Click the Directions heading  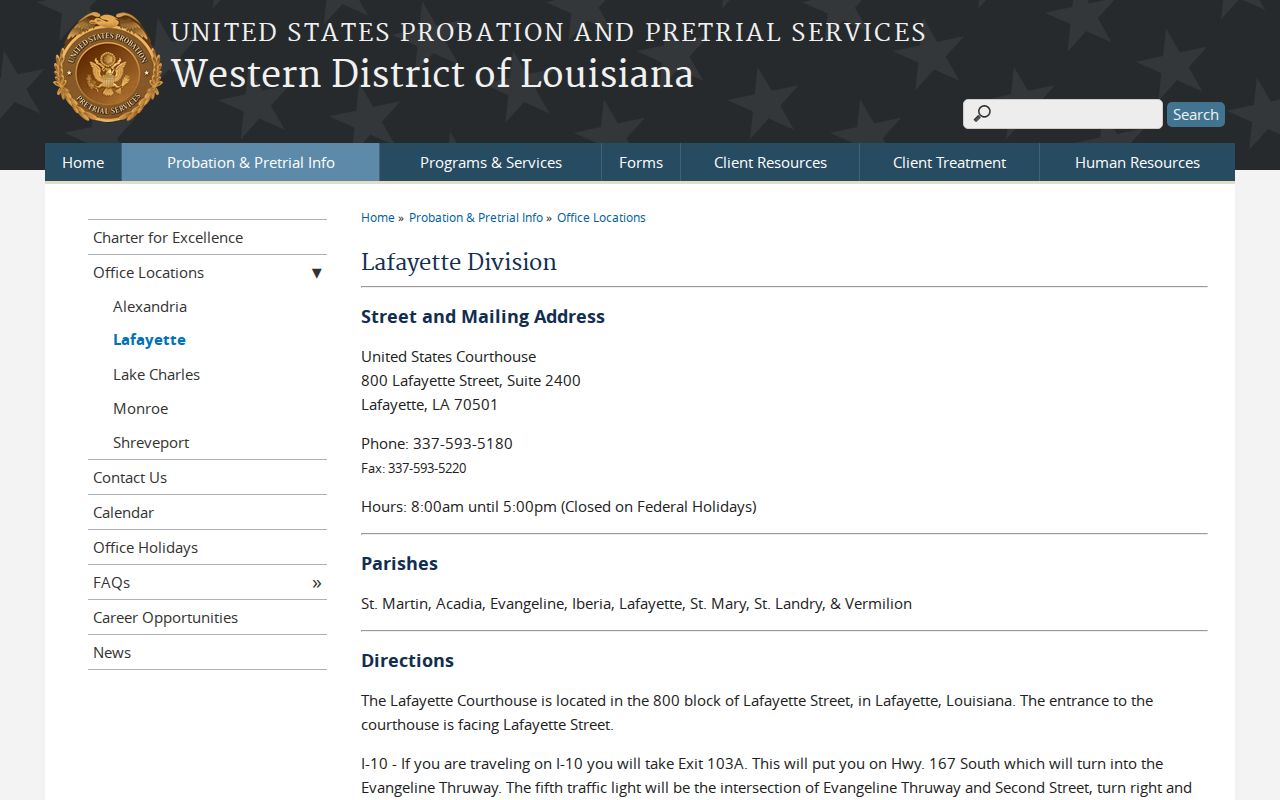(407, 661)
